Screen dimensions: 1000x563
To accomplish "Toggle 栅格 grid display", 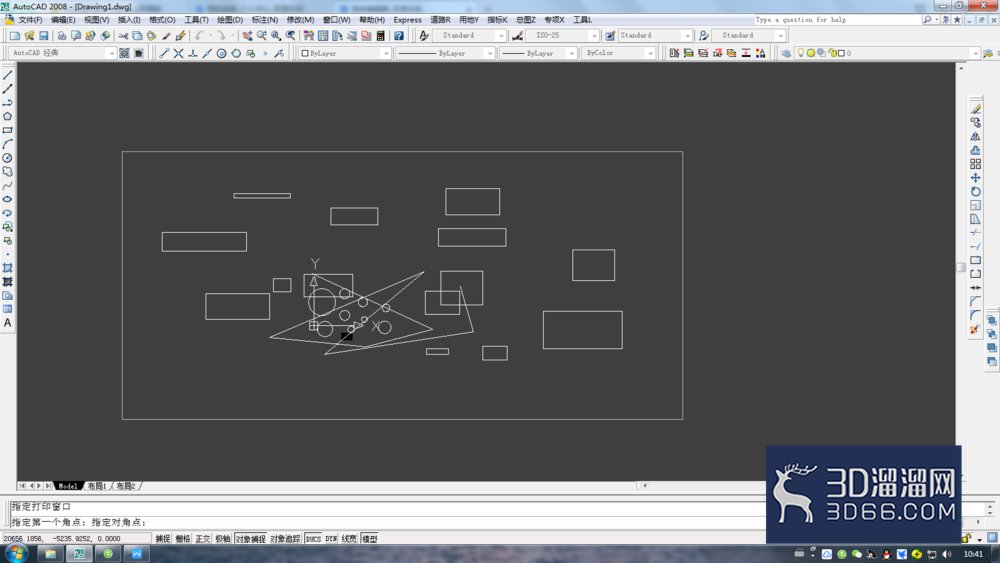I will pos(183,539).
